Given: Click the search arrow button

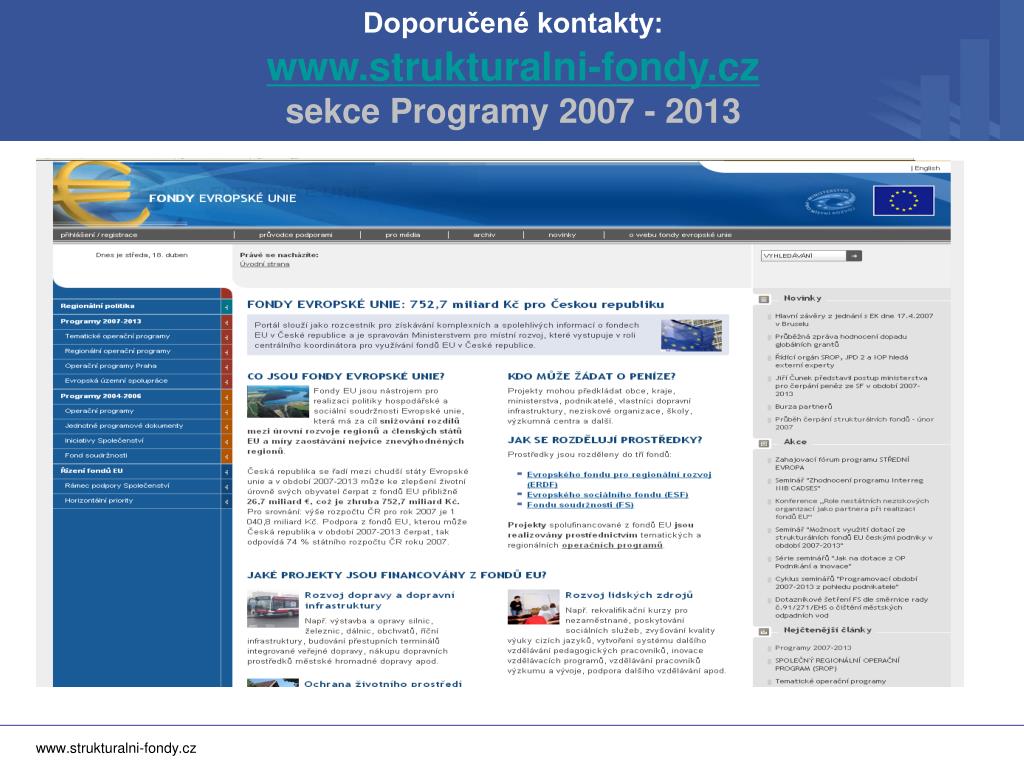Looking at the screenshot, I should [854, 256].
